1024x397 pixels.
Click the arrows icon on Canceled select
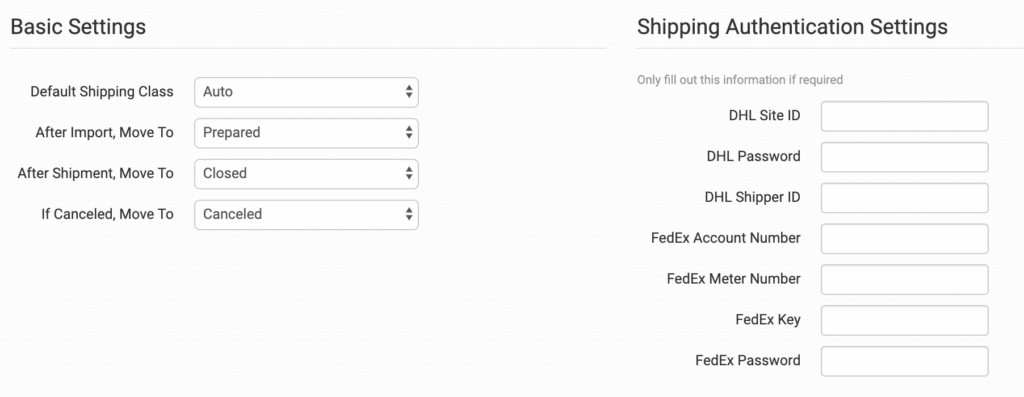click(409, 214)
